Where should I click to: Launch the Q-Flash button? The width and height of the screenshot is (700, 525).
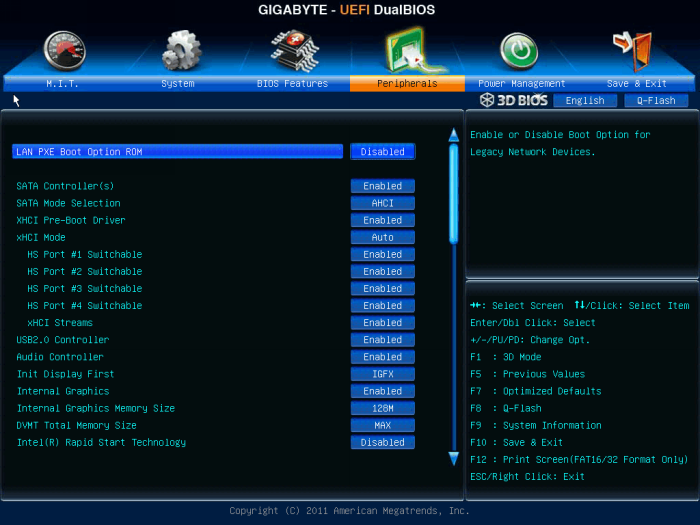tap(656, 101)
